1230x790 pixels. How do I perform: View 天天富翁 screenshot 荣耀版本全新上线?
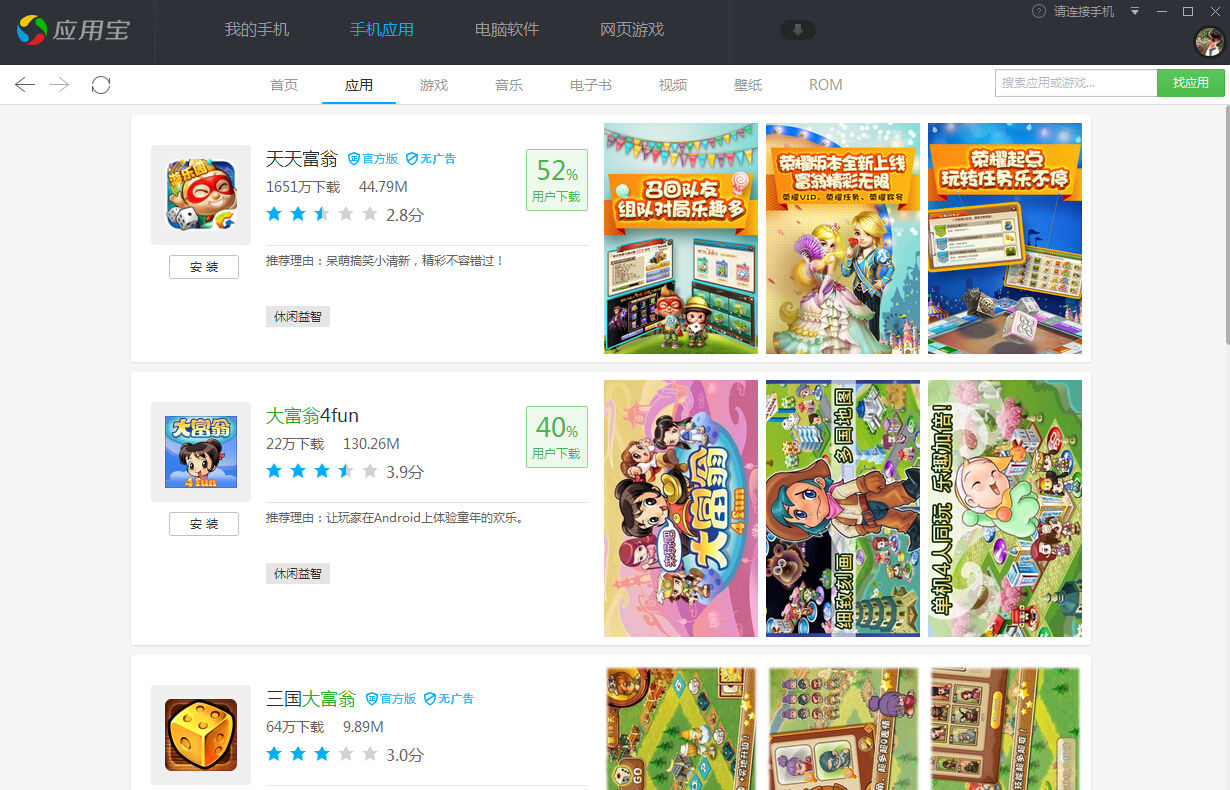[x=843, y=238]
